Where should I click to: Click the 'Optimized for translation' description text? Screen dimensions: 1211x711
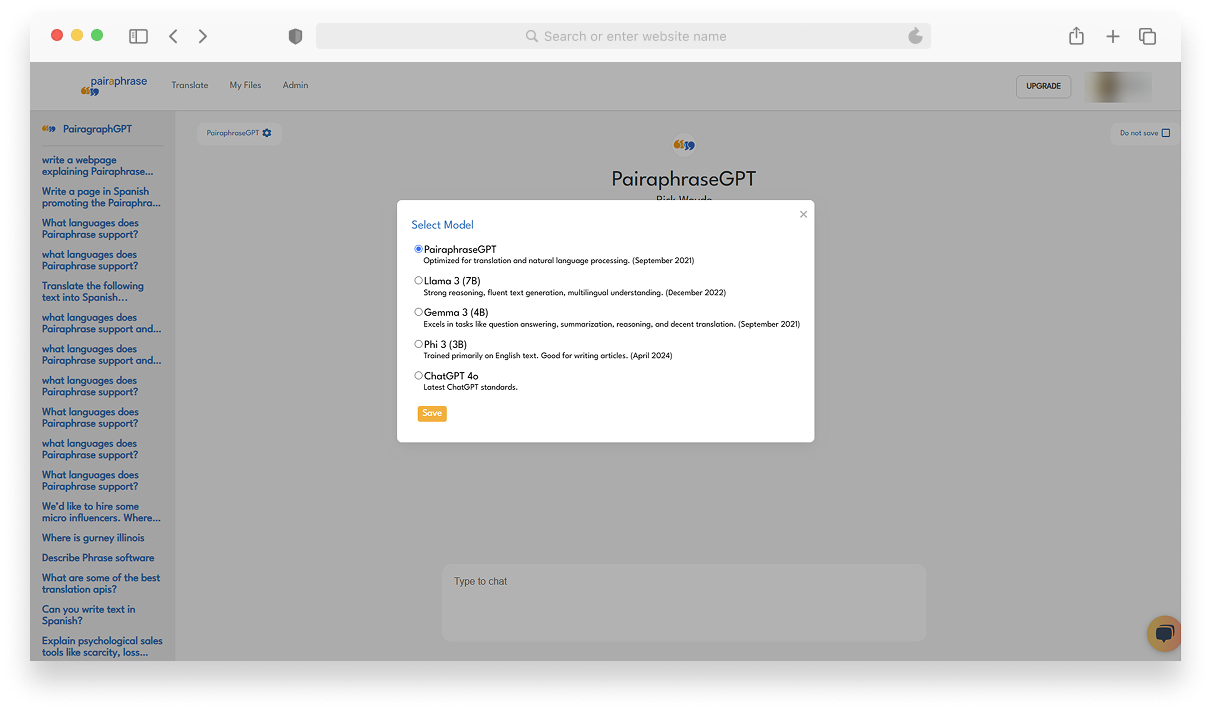coord(559,261)
